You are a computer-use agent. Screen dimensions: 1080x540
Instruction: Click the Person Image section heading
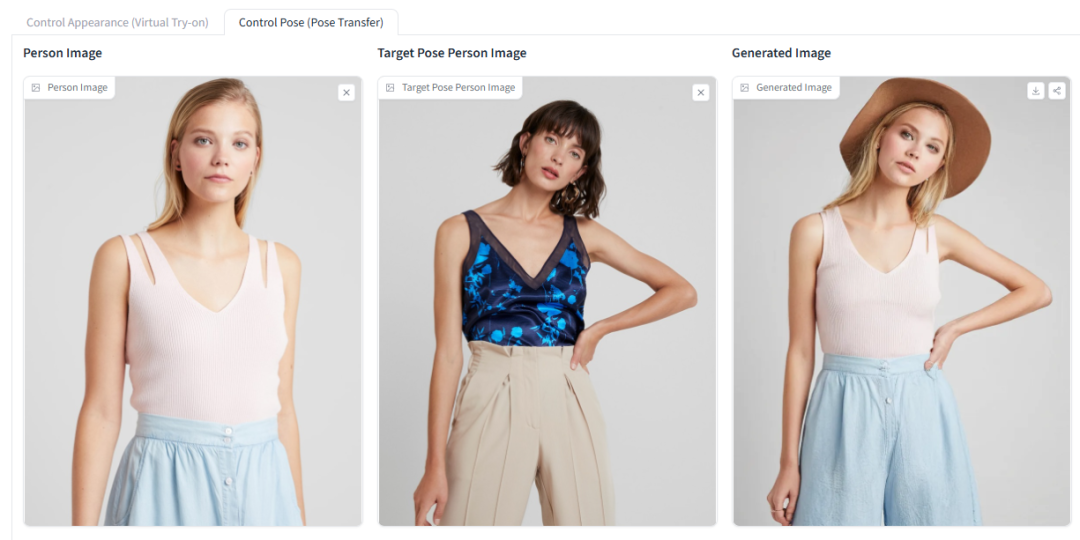(x=63, y=53)
